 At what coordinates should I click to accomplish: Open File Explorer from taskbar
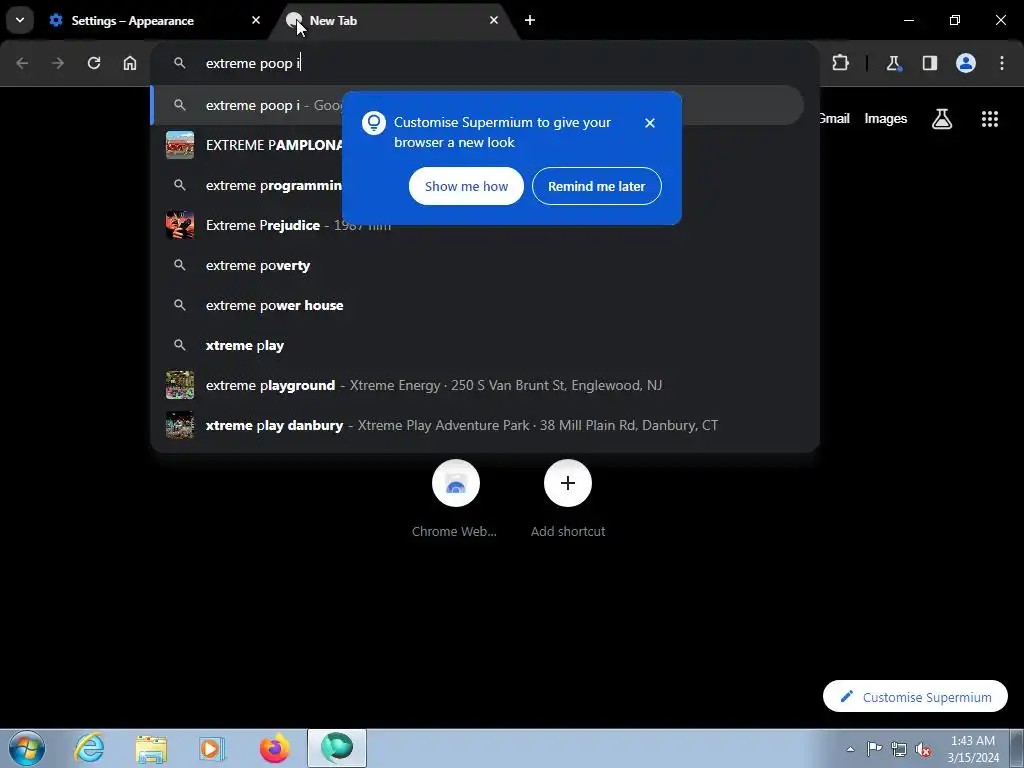151,748
